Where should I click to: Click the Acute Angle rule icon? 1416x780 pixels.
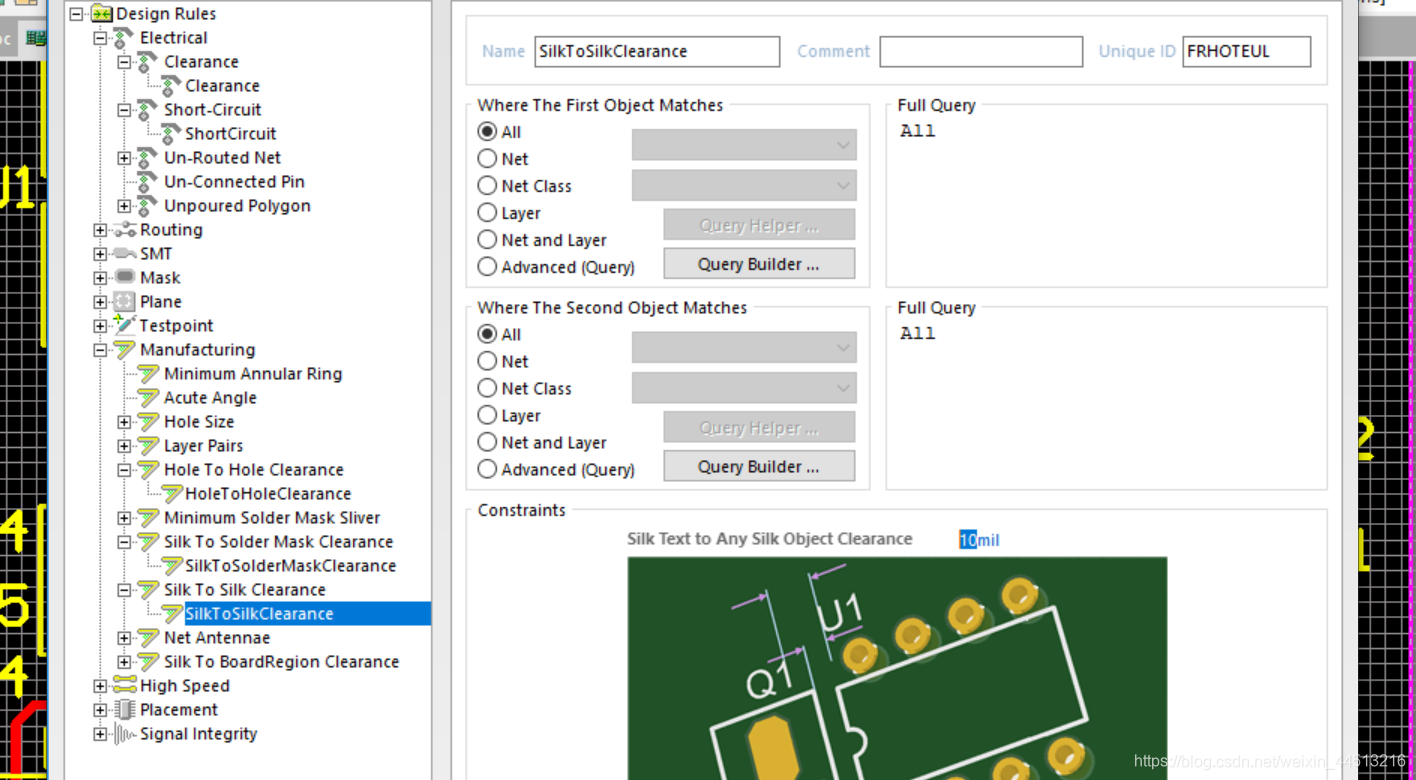click(x=148, y=398)
